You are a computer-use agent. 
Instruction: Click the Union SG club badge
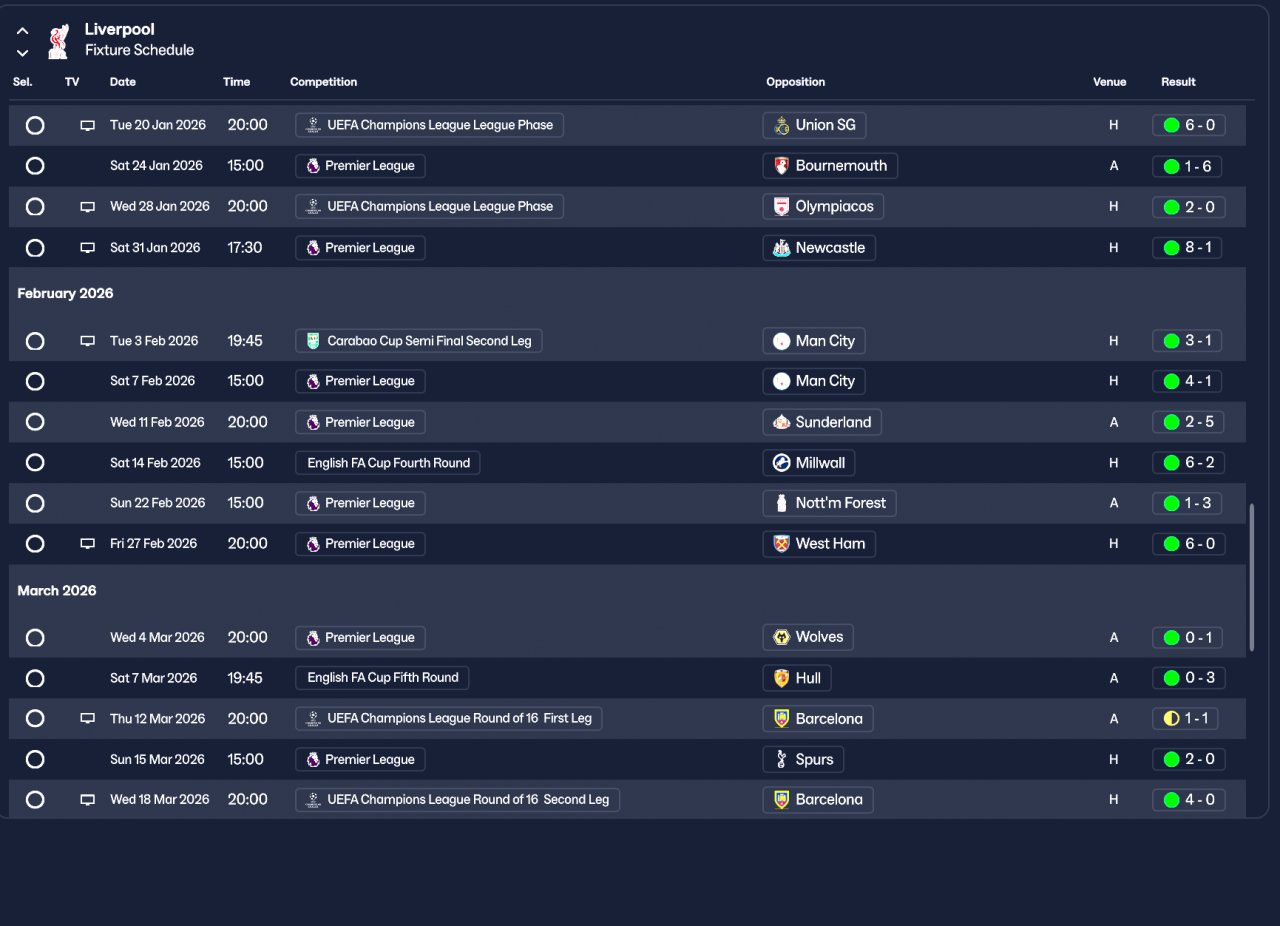point(782,126)
